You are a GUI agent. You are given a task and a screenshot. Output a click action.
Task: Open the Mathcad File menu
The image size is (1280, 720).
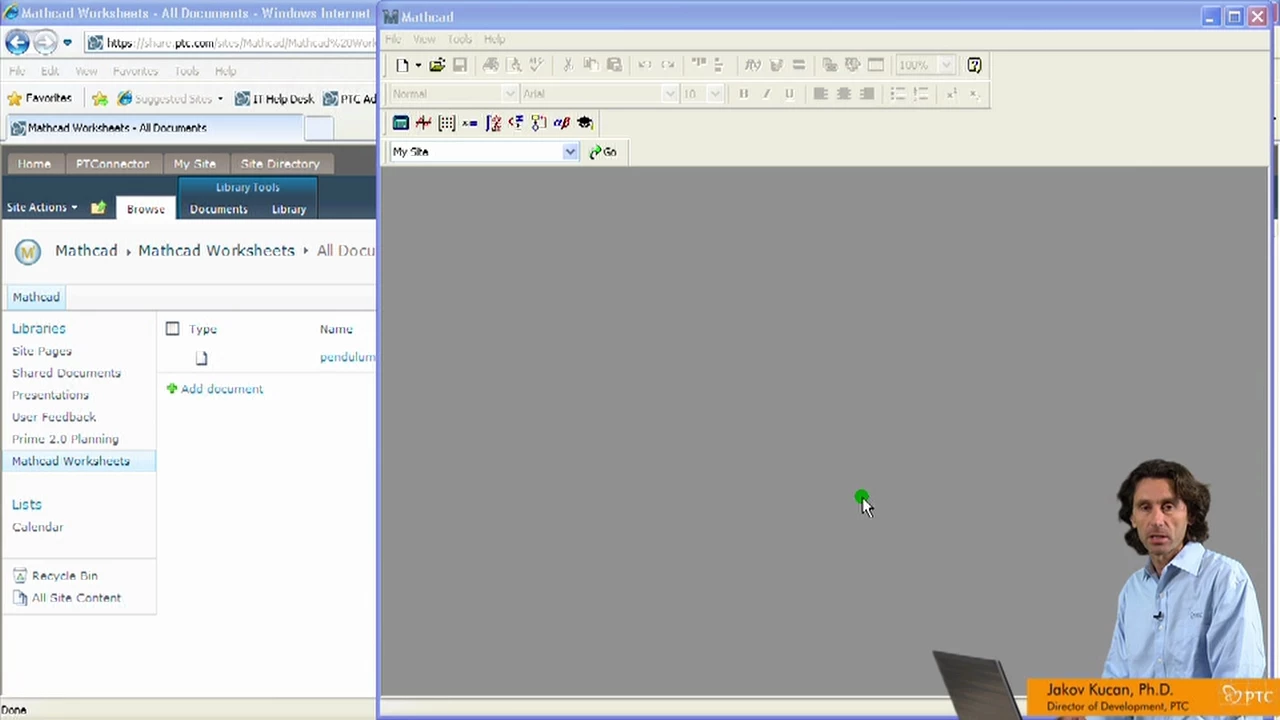click(x=392, y=40)
